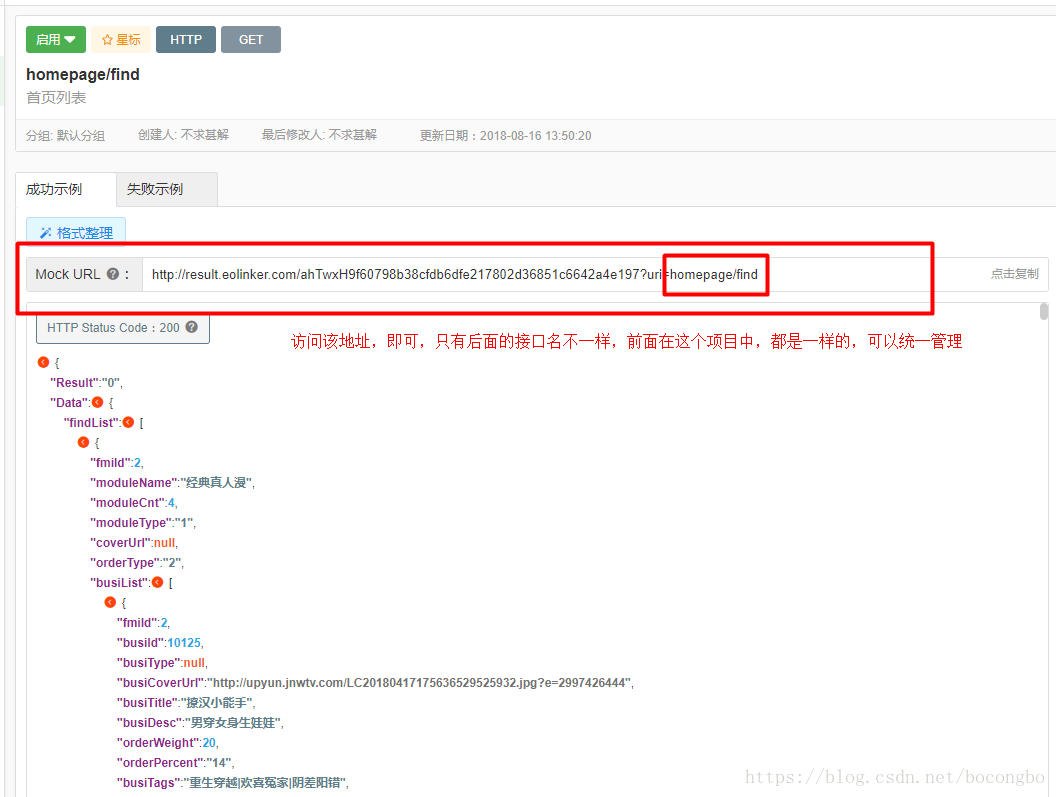
Task: Collapse the "findList" array node
Action: click(128, 422)
